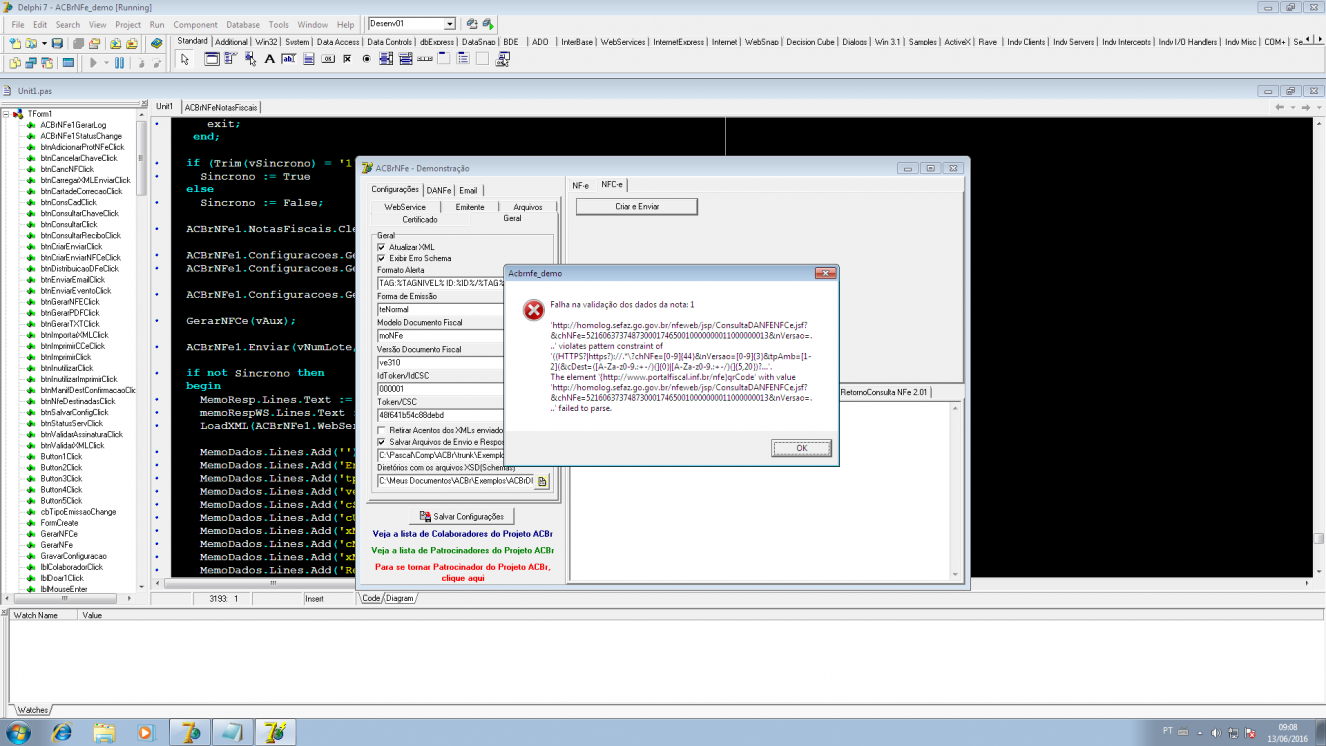This screenshot has height=746, width=1326.
Task: Click the Pause program icon
Action: pos(119,62)
